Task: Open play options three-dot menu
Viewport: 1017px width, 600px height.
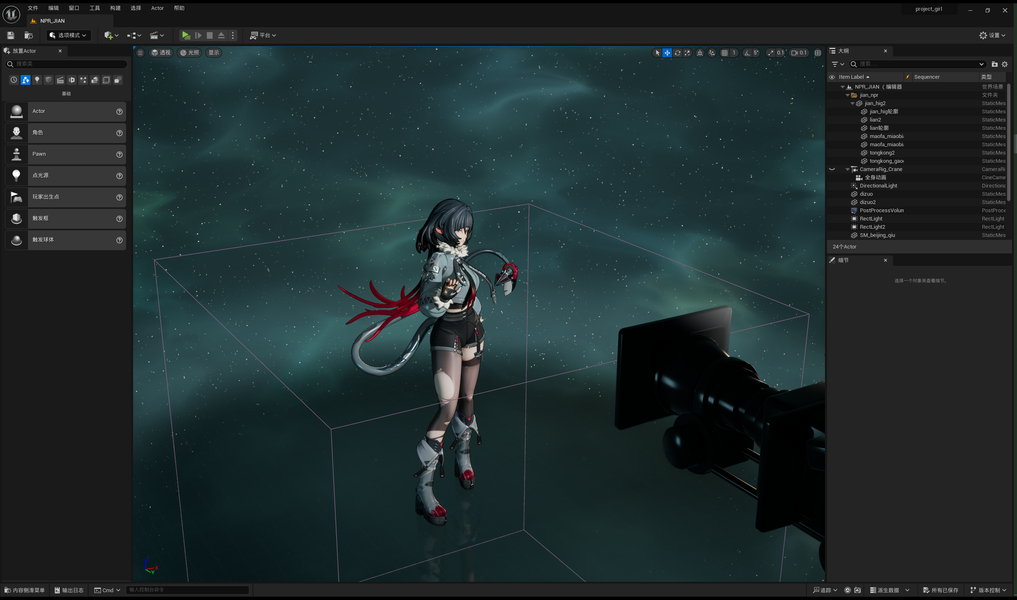Action: coord(233,35)
